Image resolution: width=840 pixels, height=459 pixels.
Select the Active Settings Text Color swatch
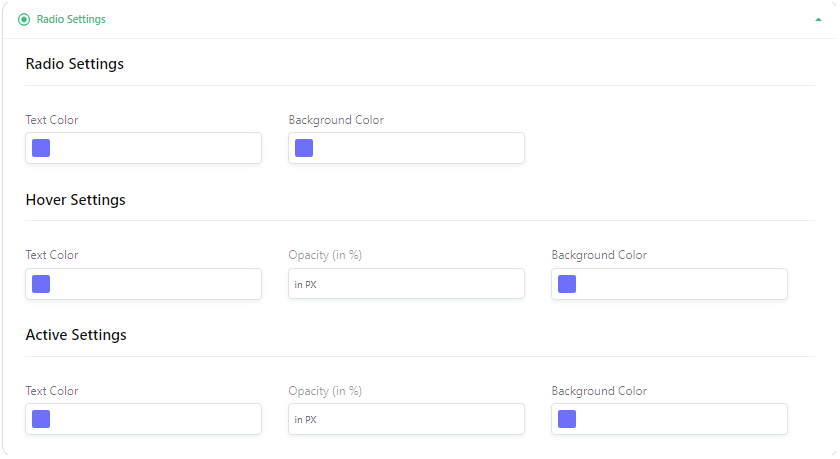(x=41, y=419)
